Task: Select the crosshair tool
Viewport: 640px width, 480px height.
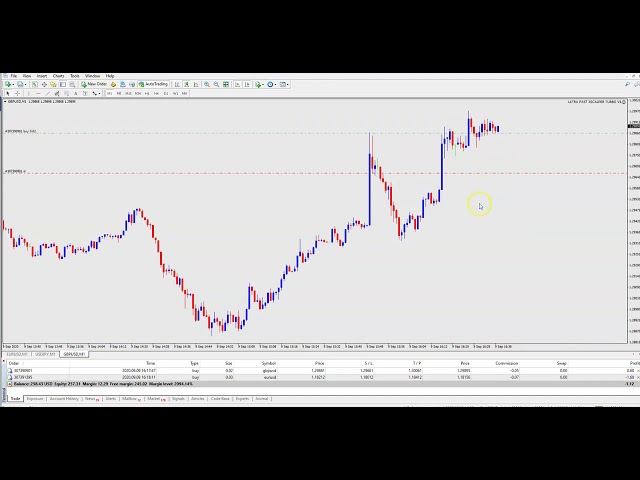Action: click(x=16, y=93)
